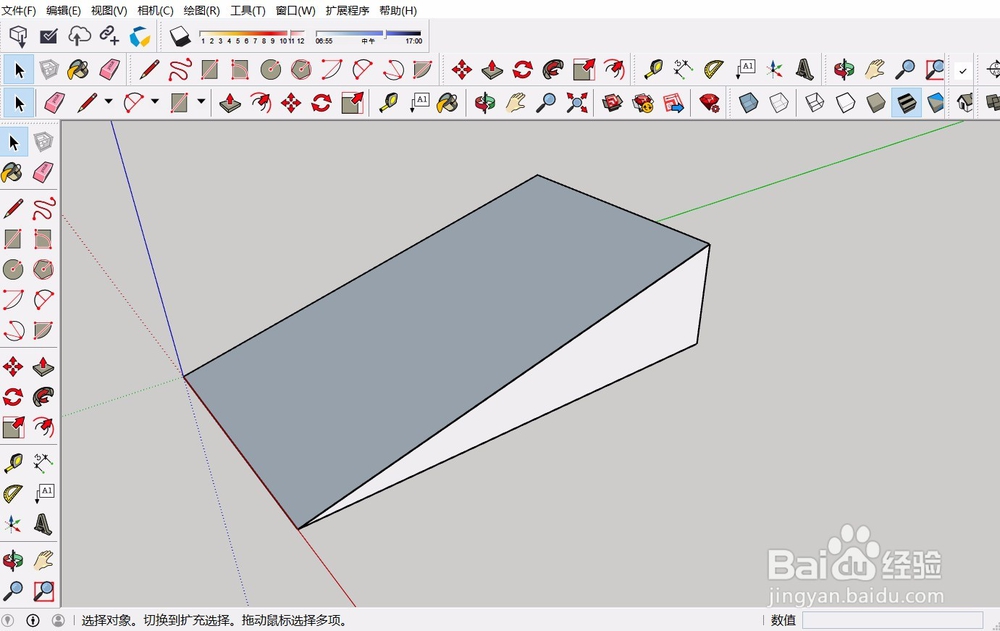The width and height of the screenshot is (1000, 631).
Task: Open the 帮助(H) menu
Action: point(398,11)
